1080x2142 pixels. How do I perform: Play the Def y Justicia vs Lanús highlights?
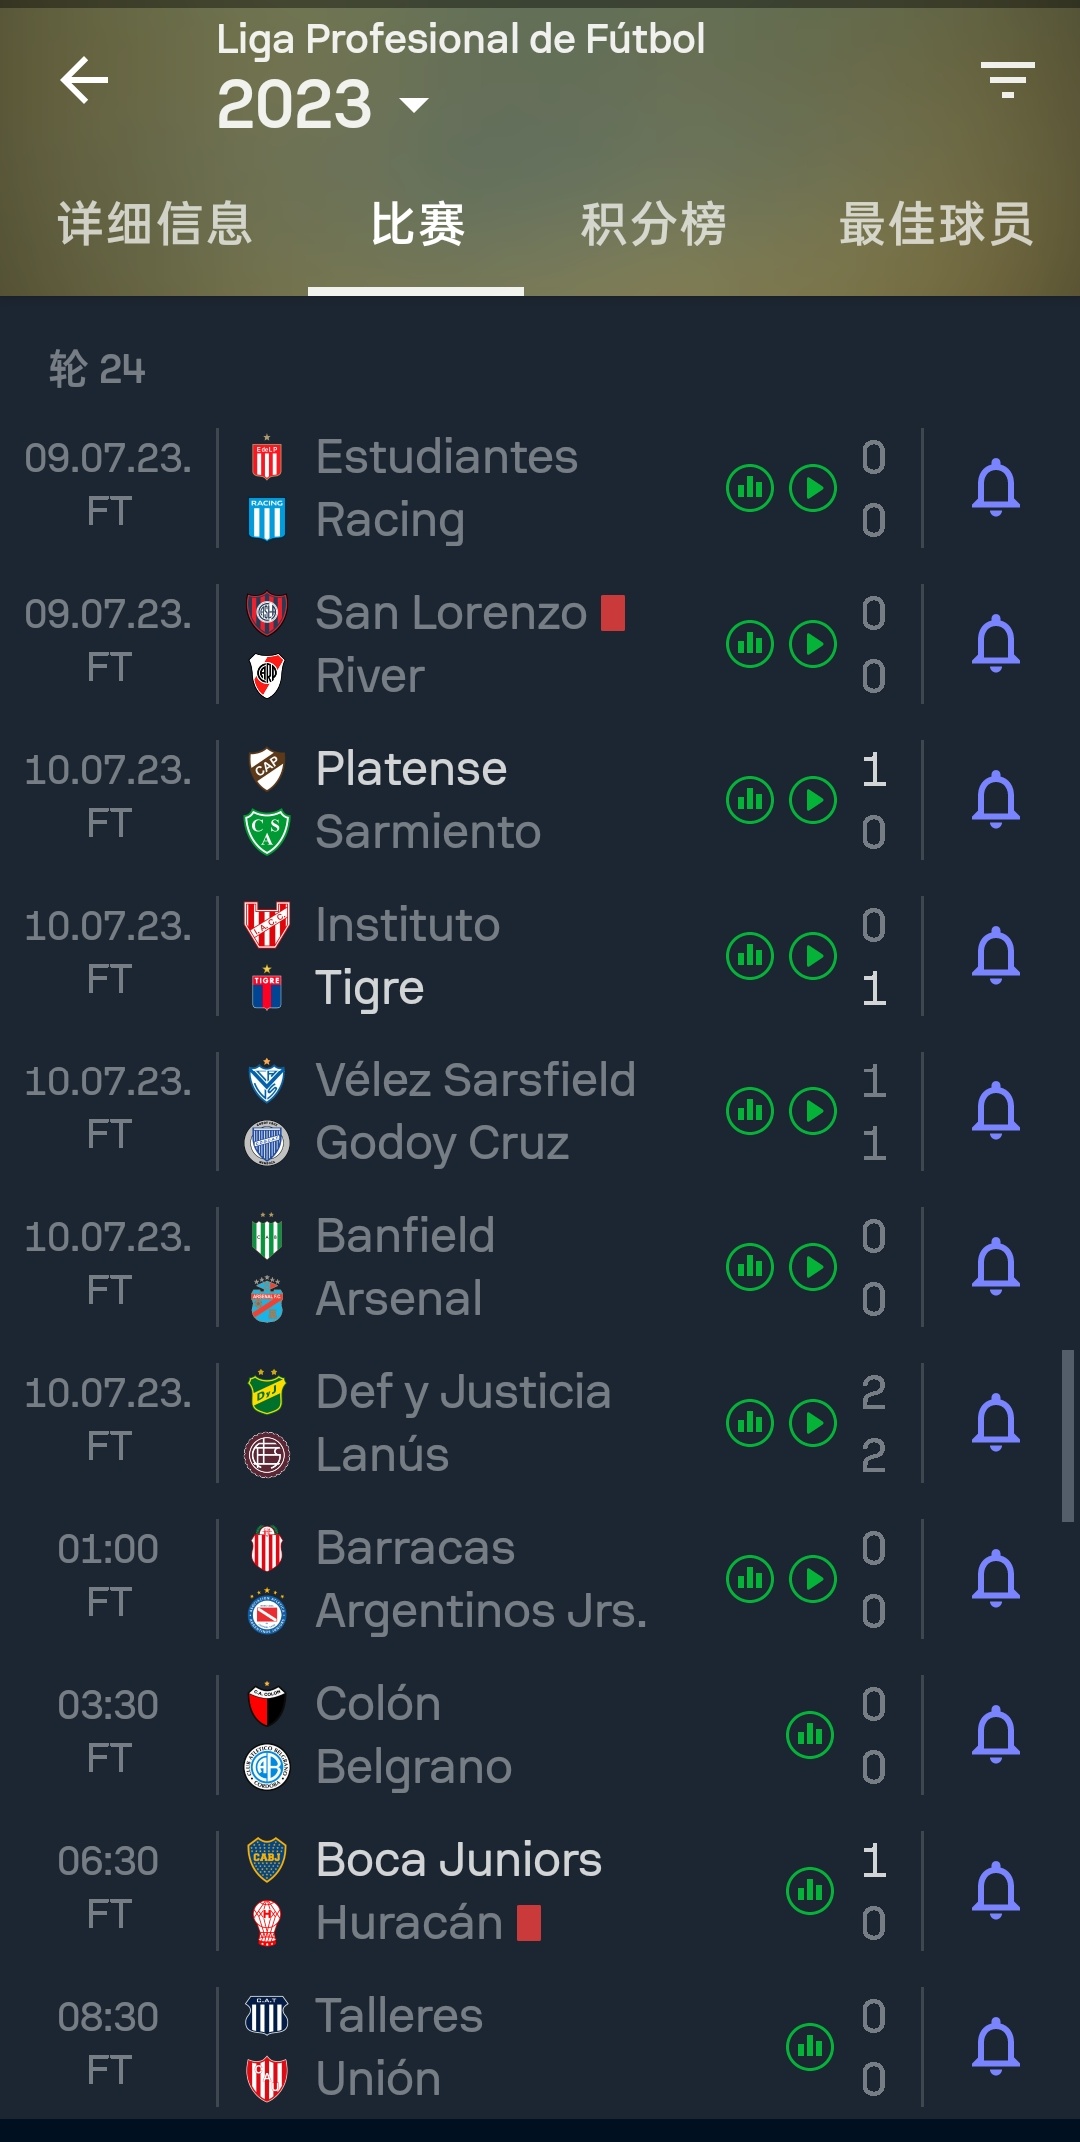pyautogui.click(x=813, y=1423)
